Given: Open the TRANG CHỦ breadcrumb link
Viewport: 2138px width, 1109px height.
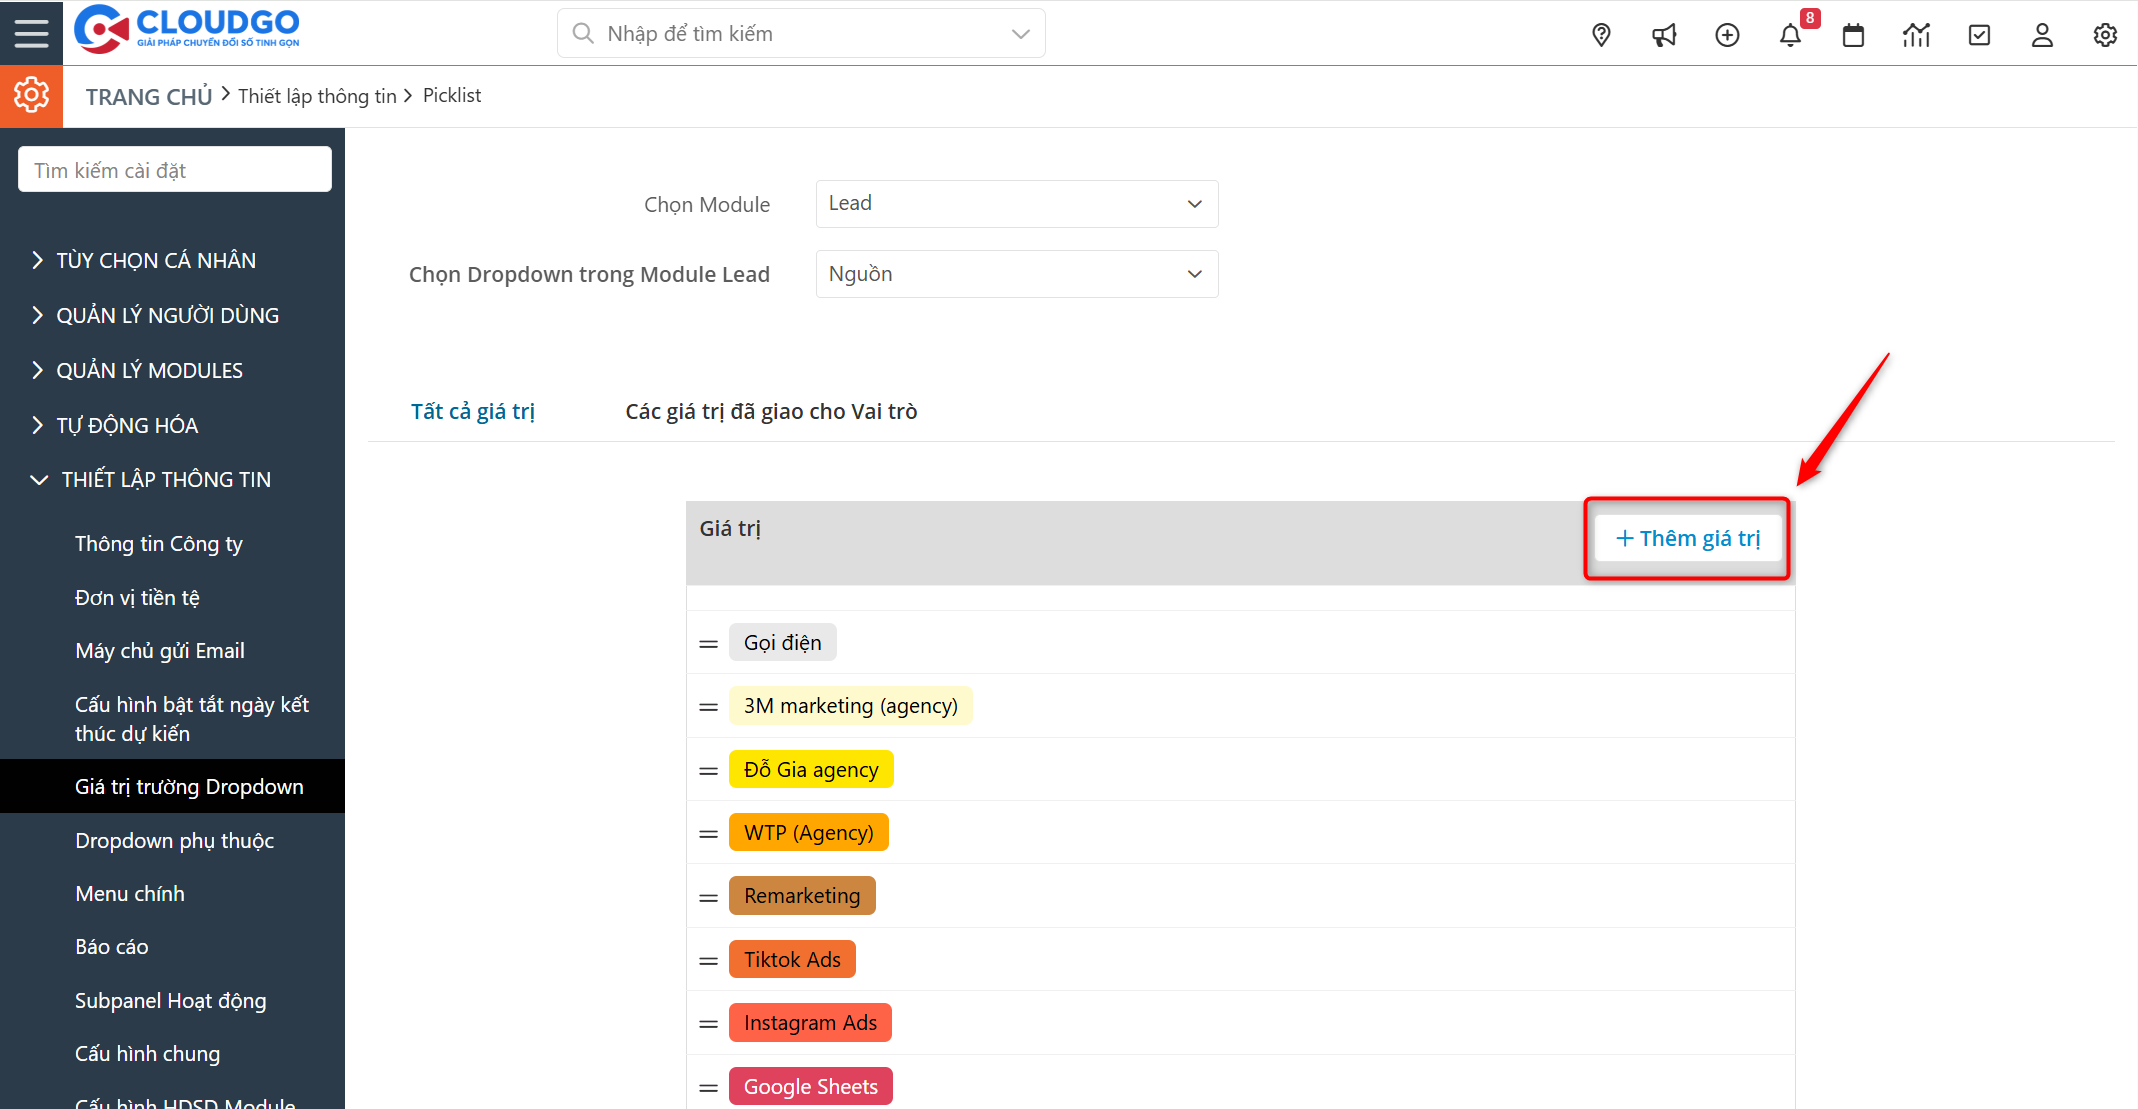Looking at the screenshot, I should coord(148,95).
